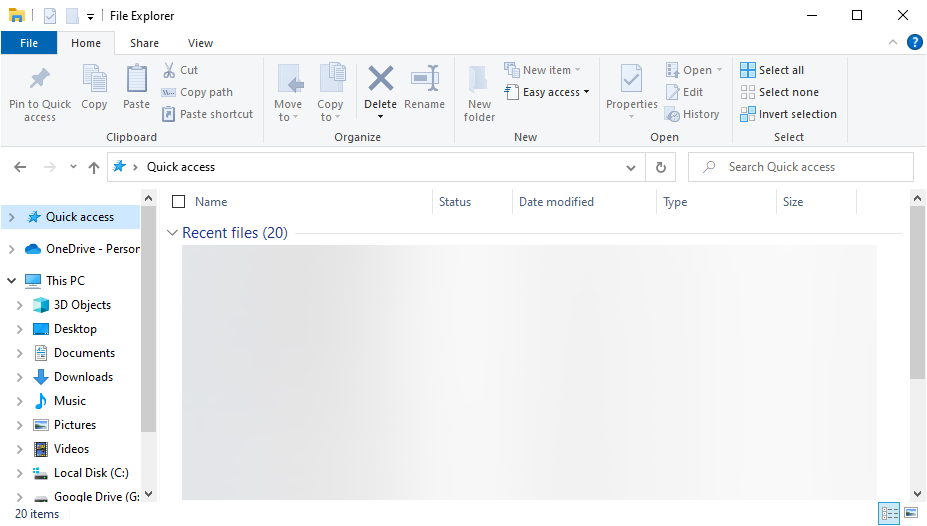Click the red X Delete icon
927x526 pixels.
(381, 79)
